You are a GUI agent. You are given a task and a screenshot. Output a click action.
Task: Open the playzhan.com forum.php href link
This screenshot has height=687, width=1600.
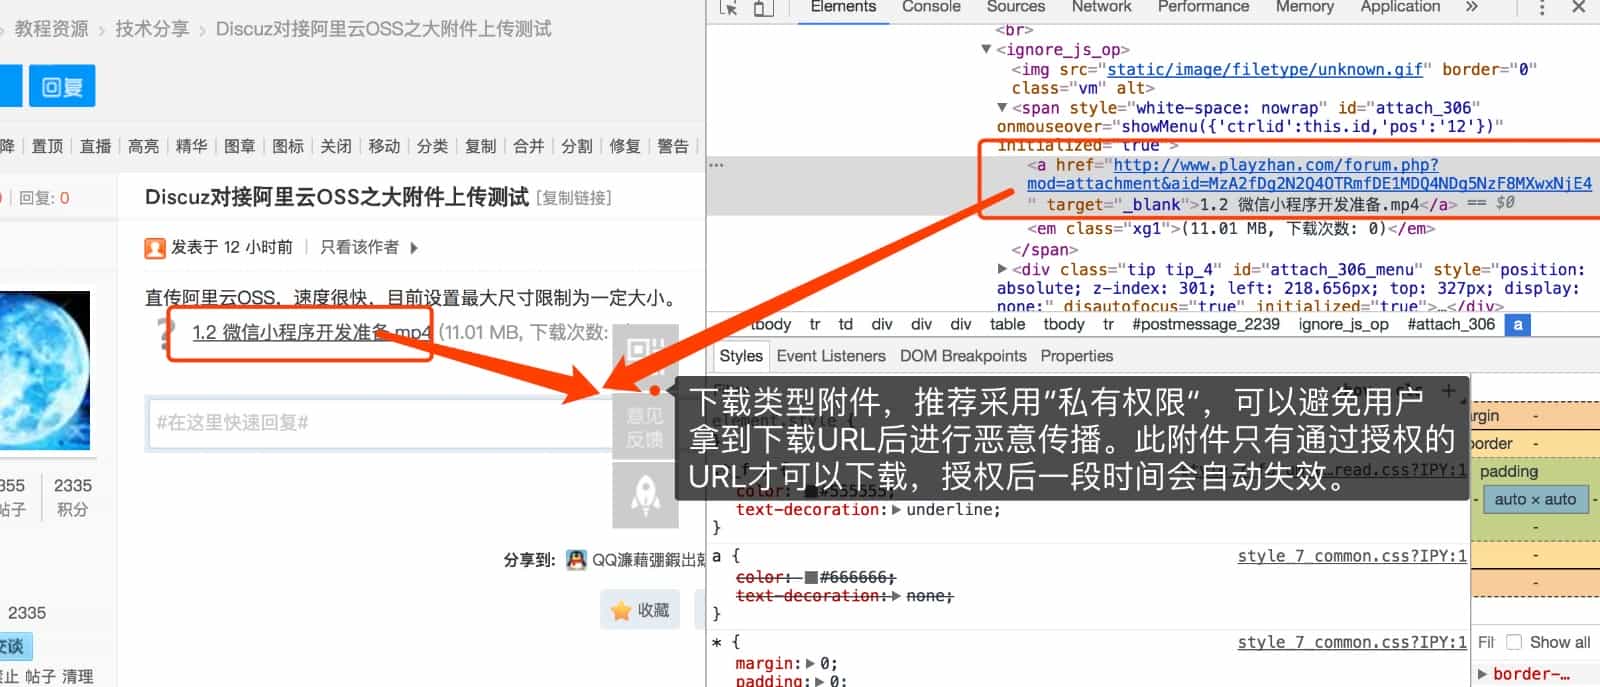(x=1309, y=174)
